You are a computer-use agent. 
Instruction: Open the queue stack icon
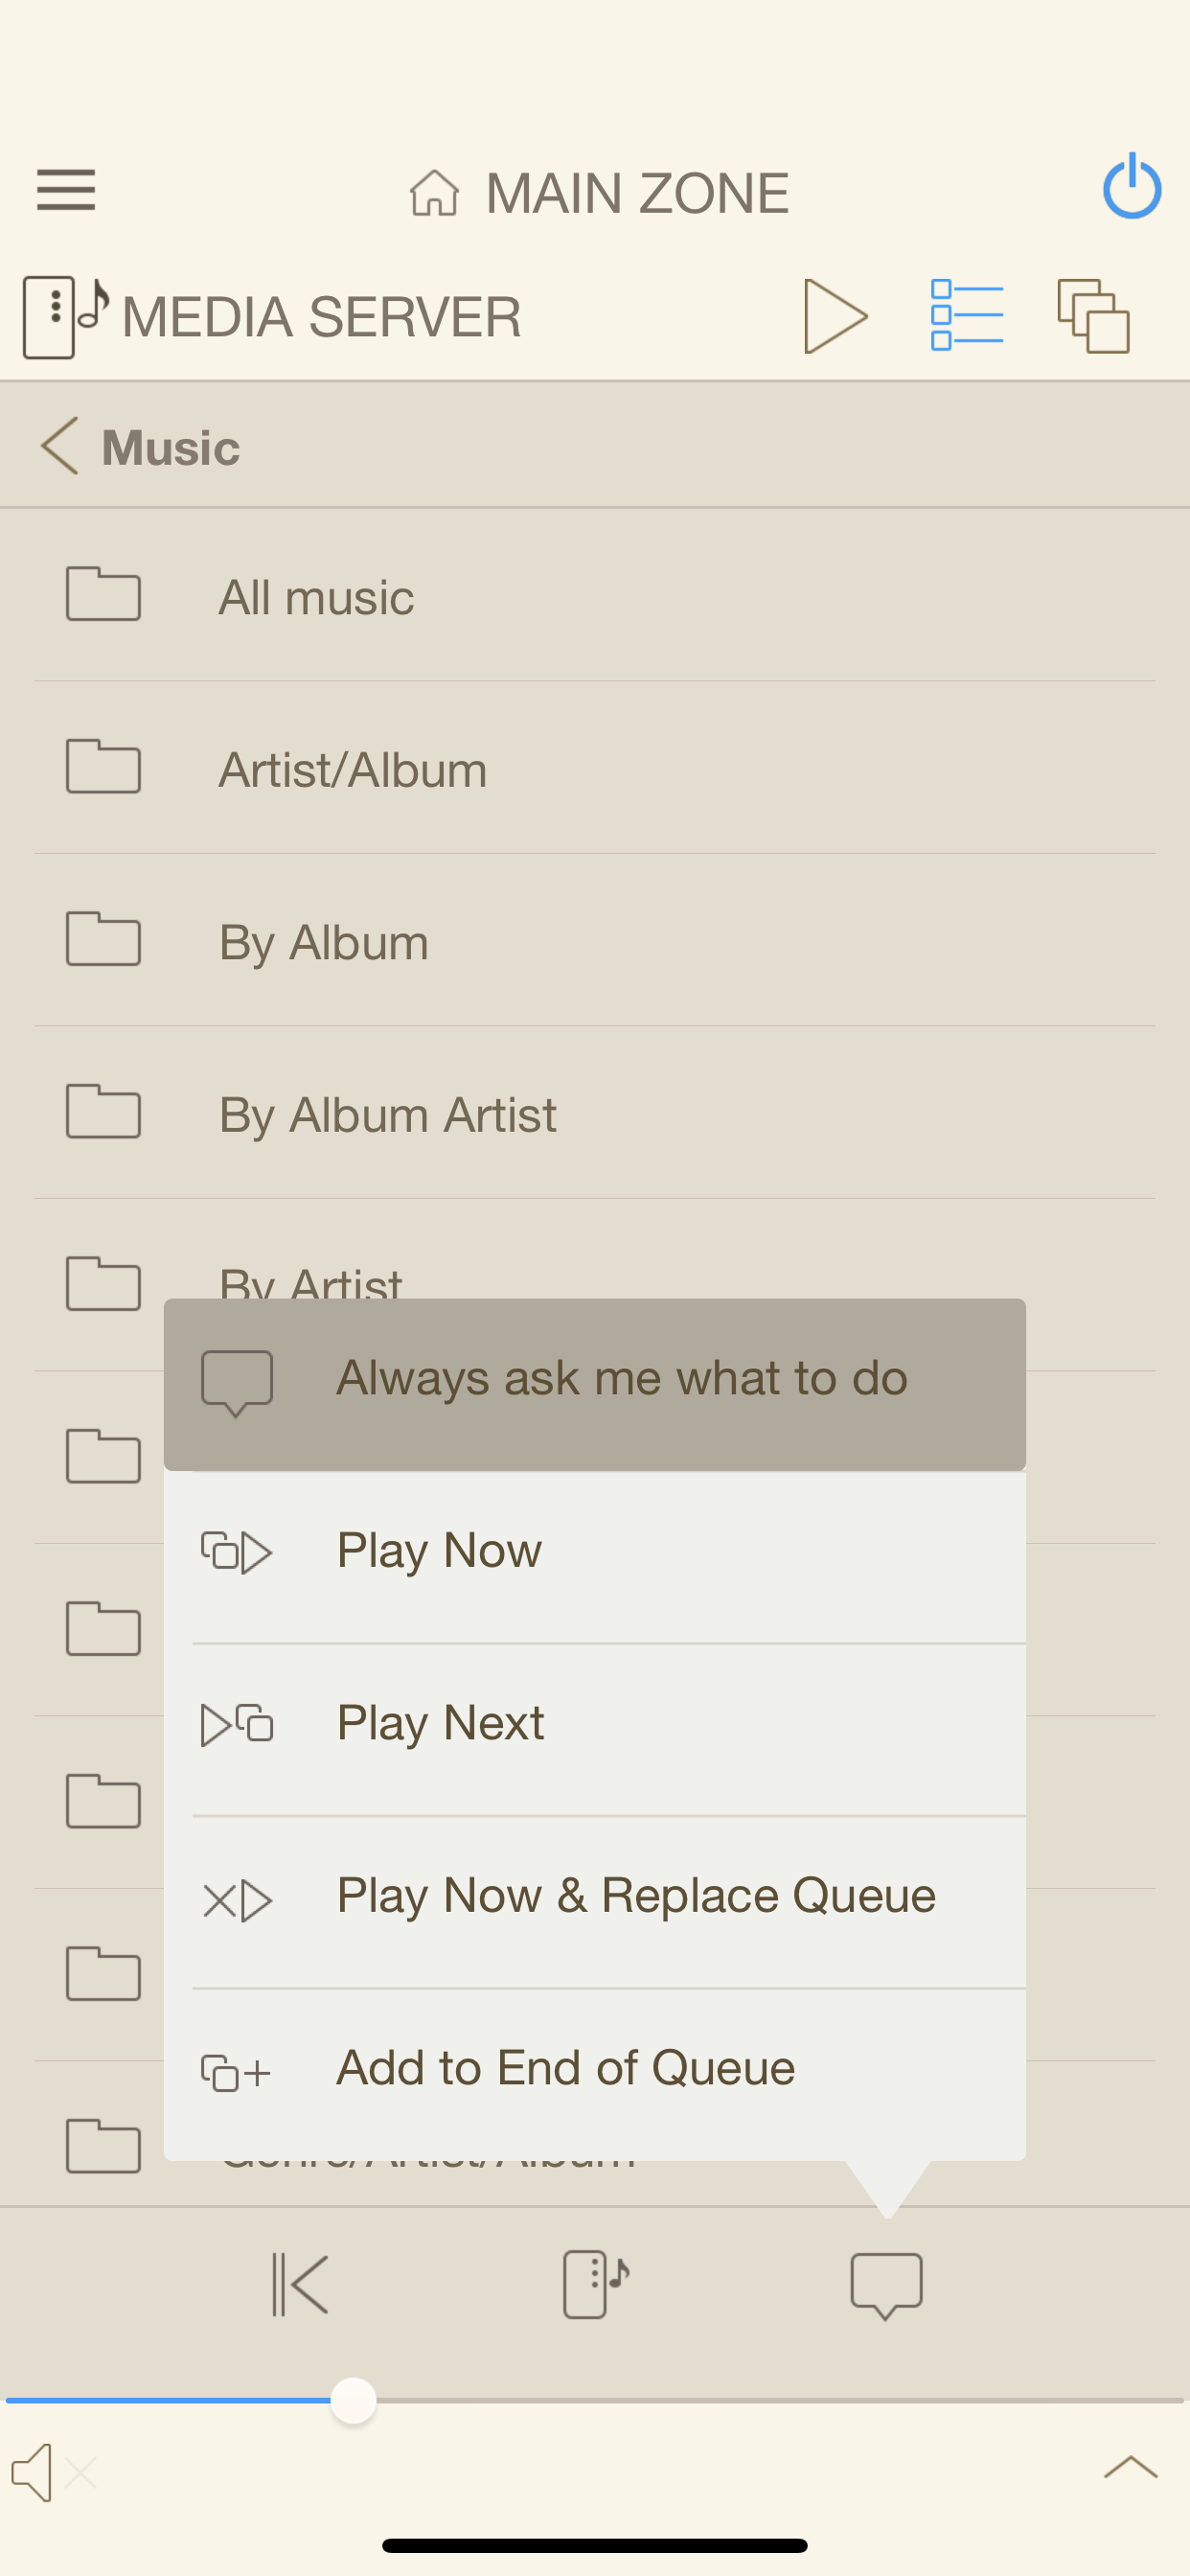1093,315
